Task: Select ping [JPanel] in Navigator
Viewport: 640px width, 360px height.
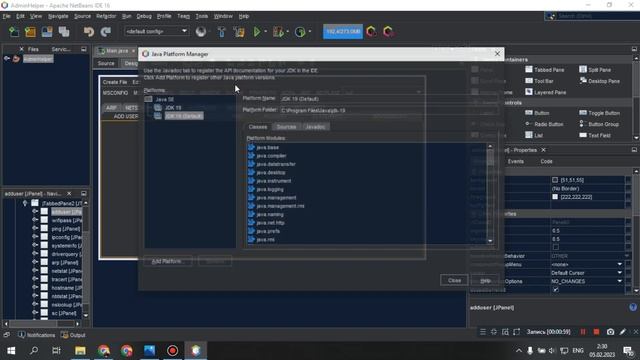Action: pos(65,229)
